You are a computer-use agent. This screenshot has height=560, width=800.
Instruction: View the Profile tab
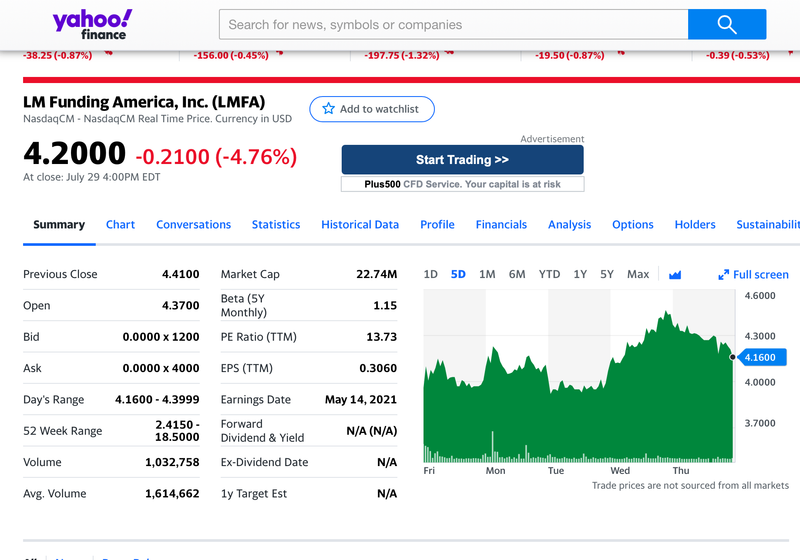(x=437, y=224)
